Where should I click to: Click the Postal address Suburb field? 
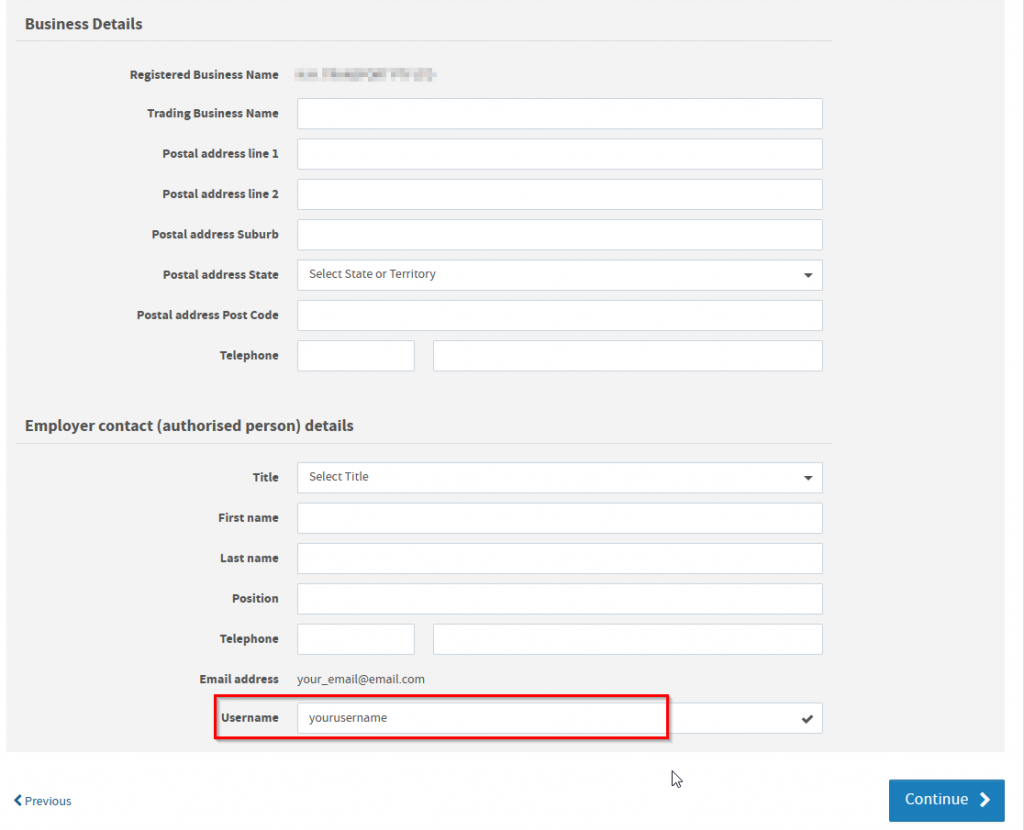point(560,234)
